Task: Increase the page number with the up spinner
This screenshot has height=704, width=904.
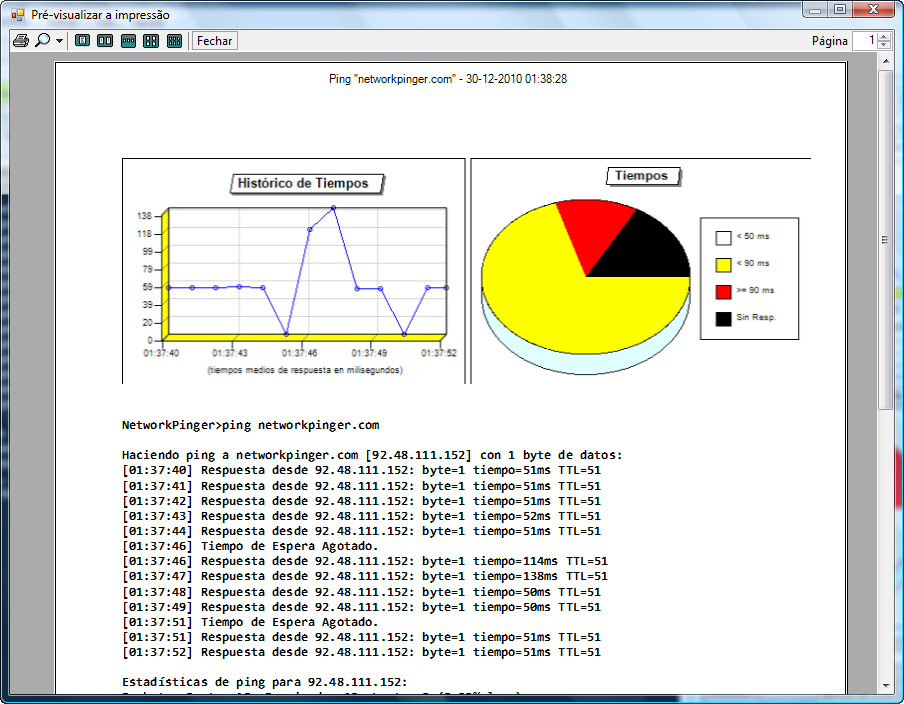Action: [x=884, y=37]
